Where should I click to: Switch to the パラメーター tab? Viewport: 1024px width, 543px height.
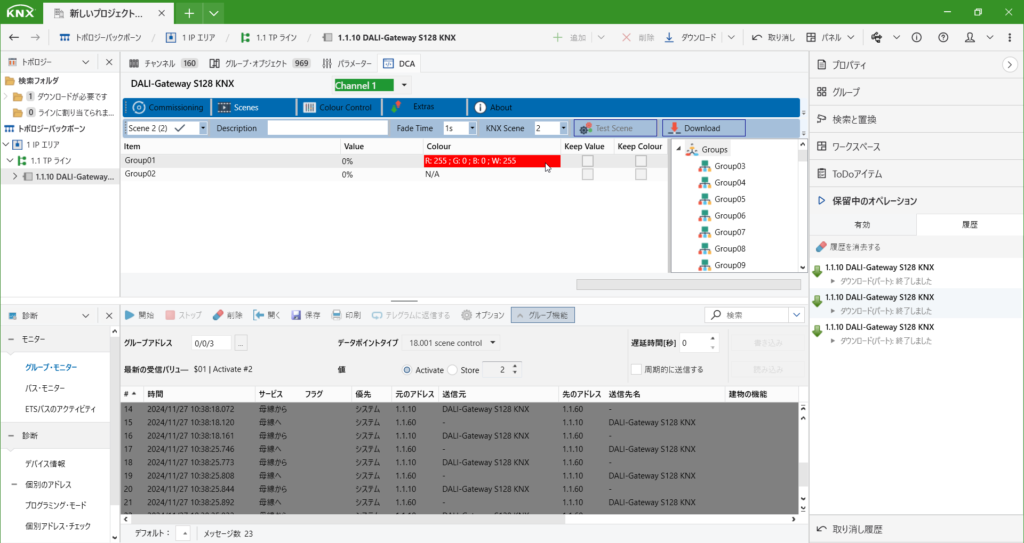[347, 63]
